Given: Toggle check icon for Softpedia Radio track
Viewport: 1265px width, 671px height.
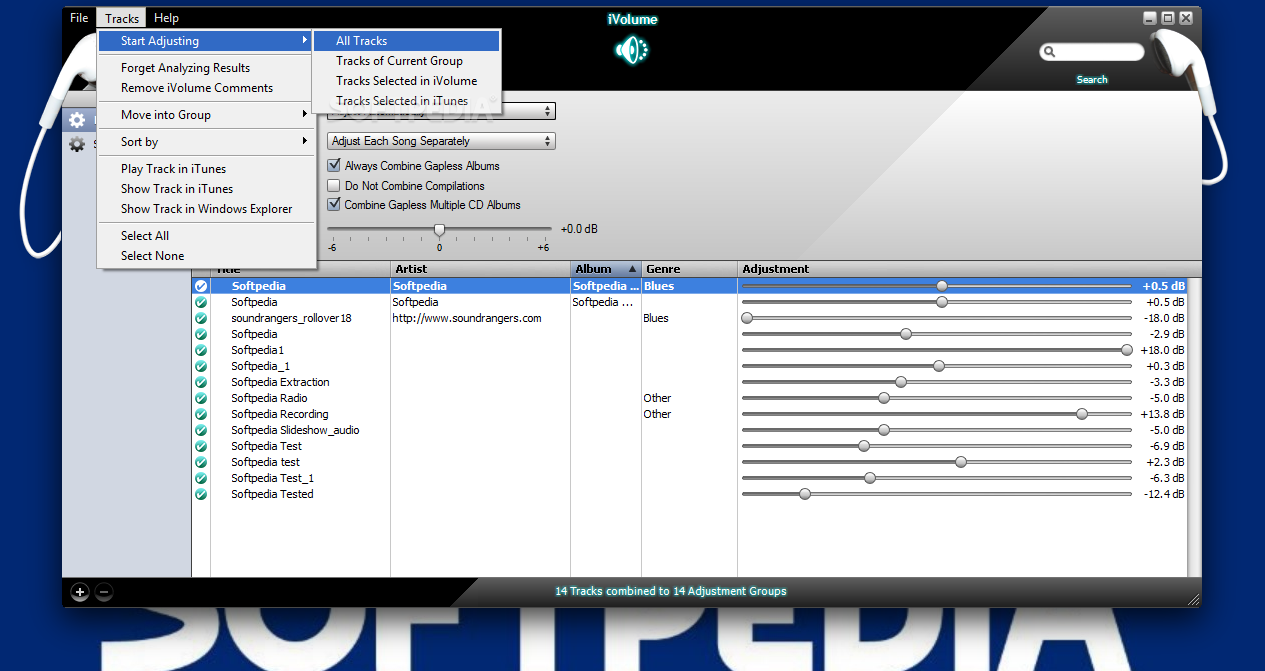Looking at the screenshot, I should (201, 398).
